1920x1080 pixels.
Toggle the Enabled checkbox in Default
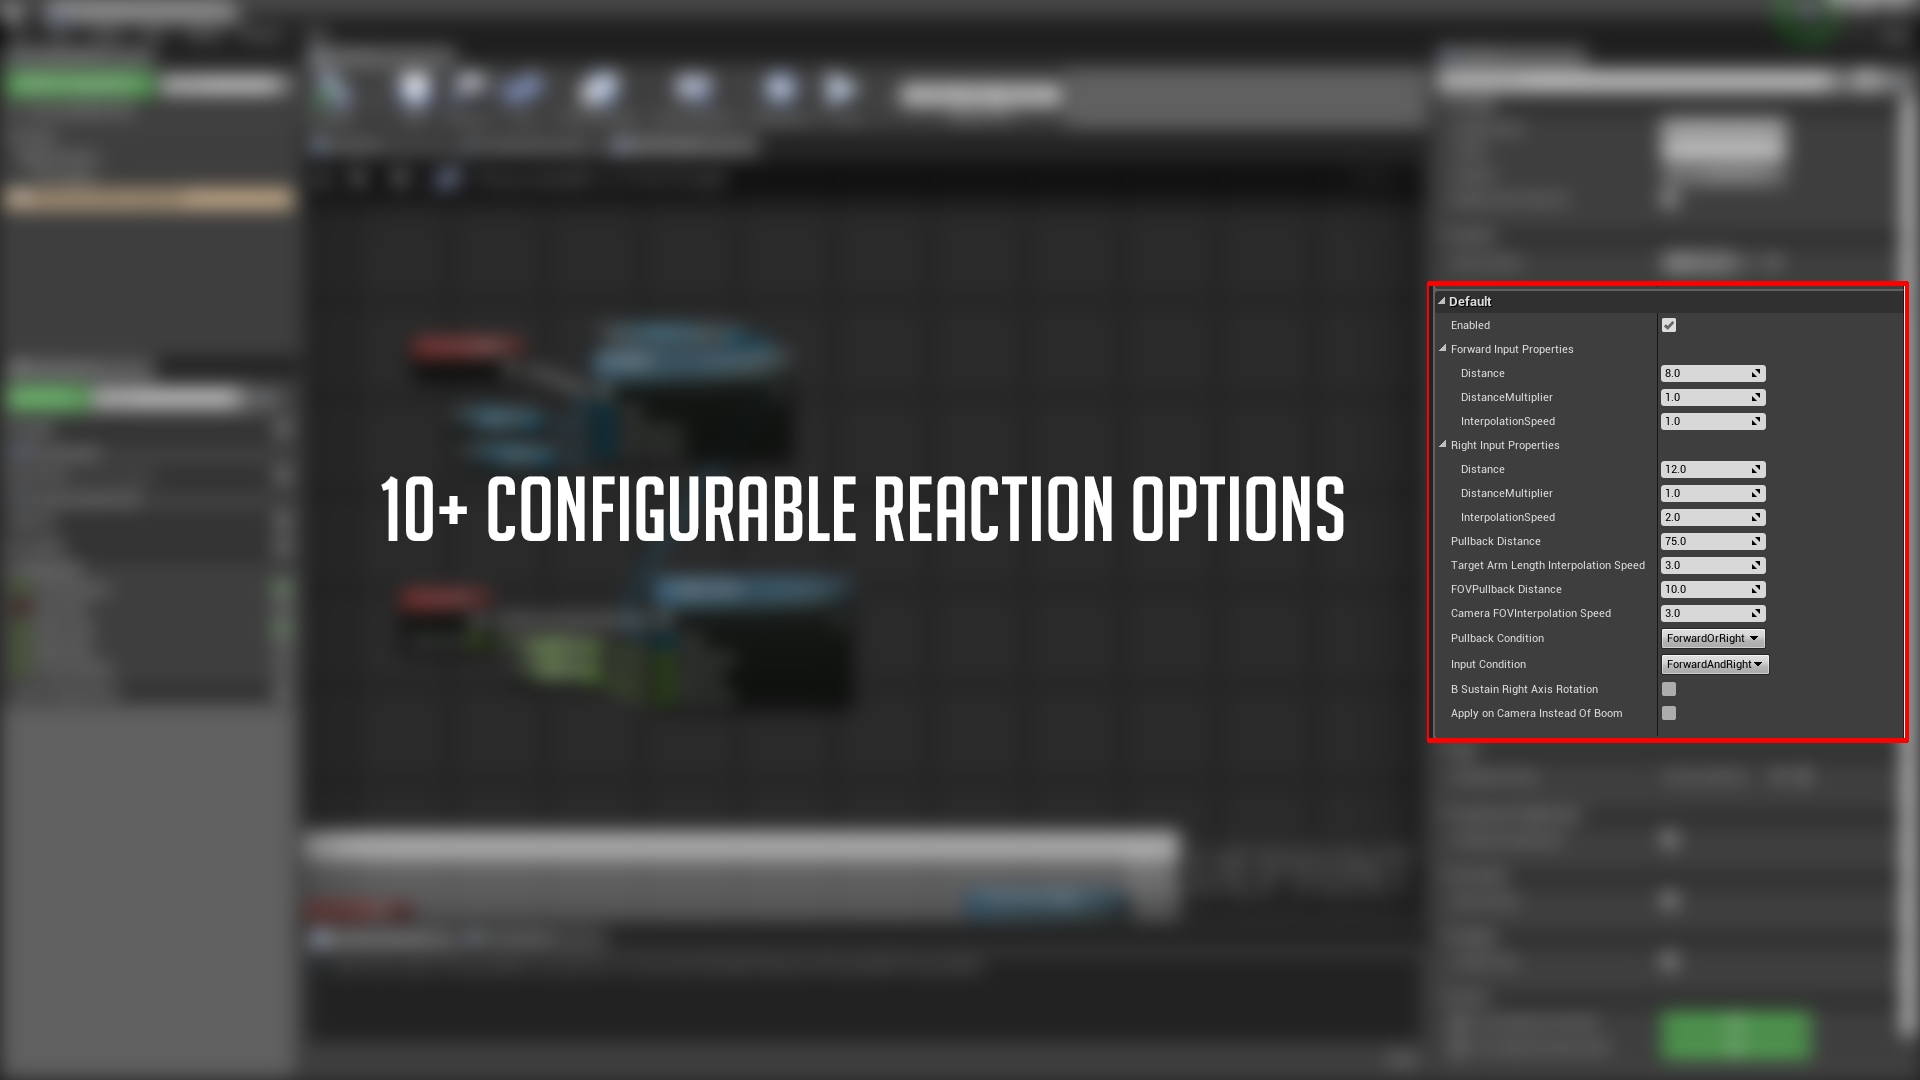point(1668,324)
